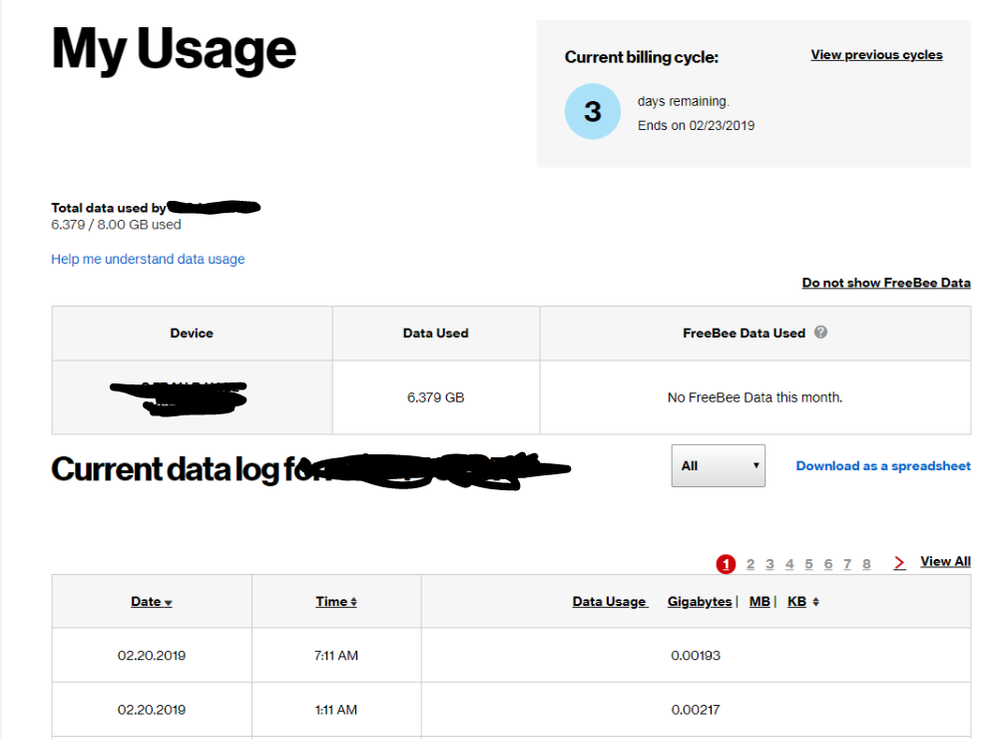The image size is (999, 739).
Task: Jump to page 5 of log
Action: (x=809, y=564)
